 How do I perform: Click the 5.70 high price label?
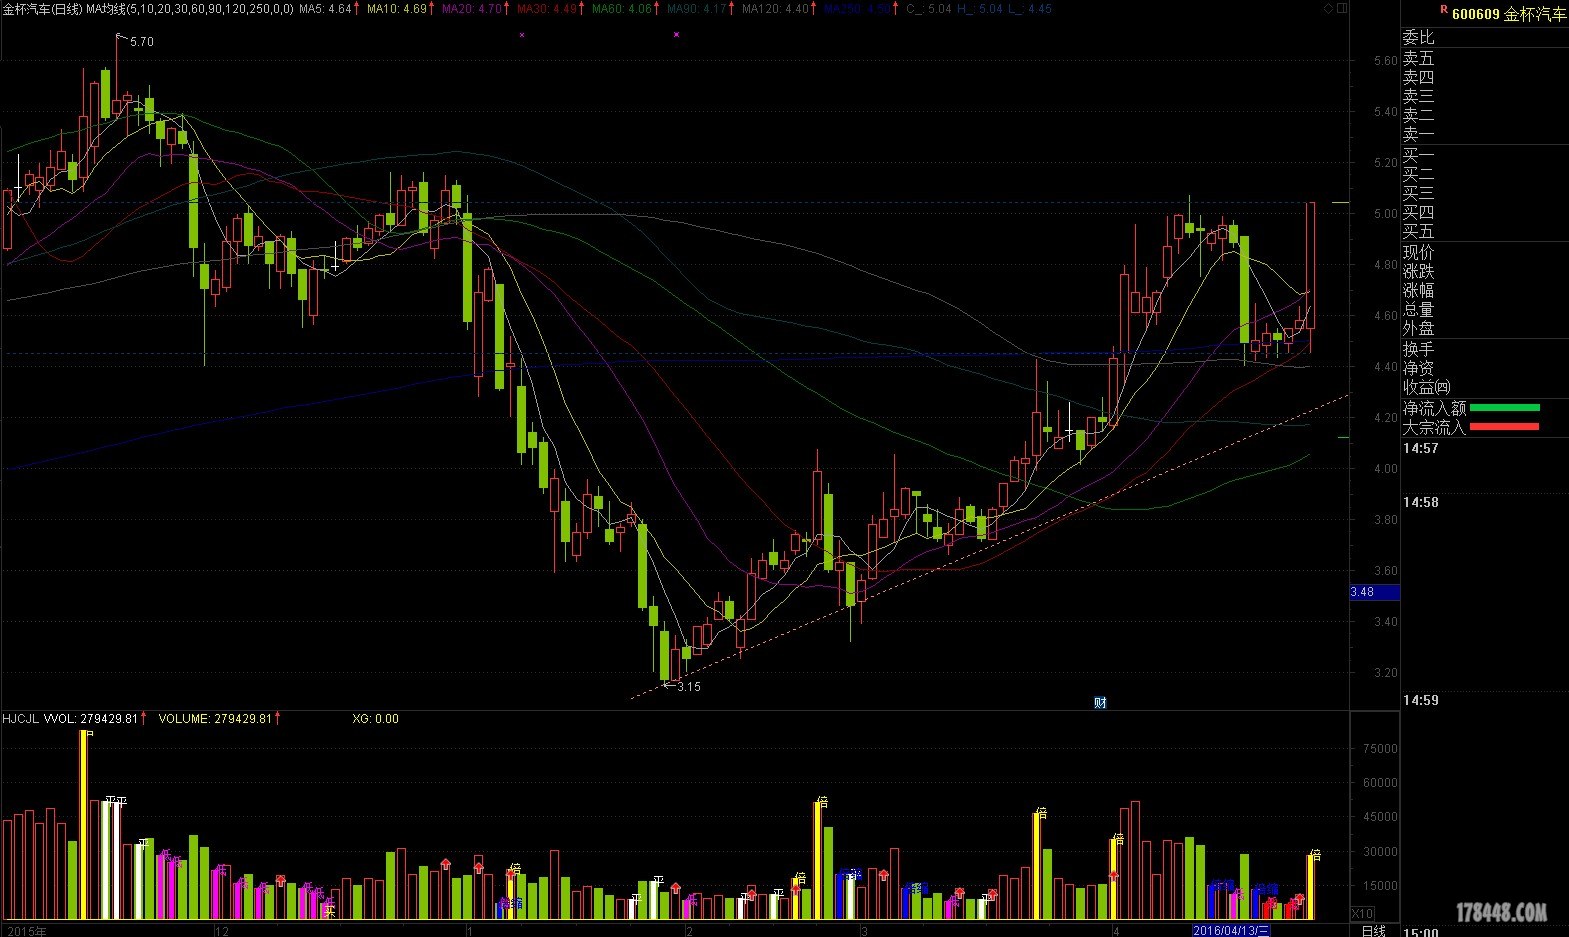click(142, 42)
